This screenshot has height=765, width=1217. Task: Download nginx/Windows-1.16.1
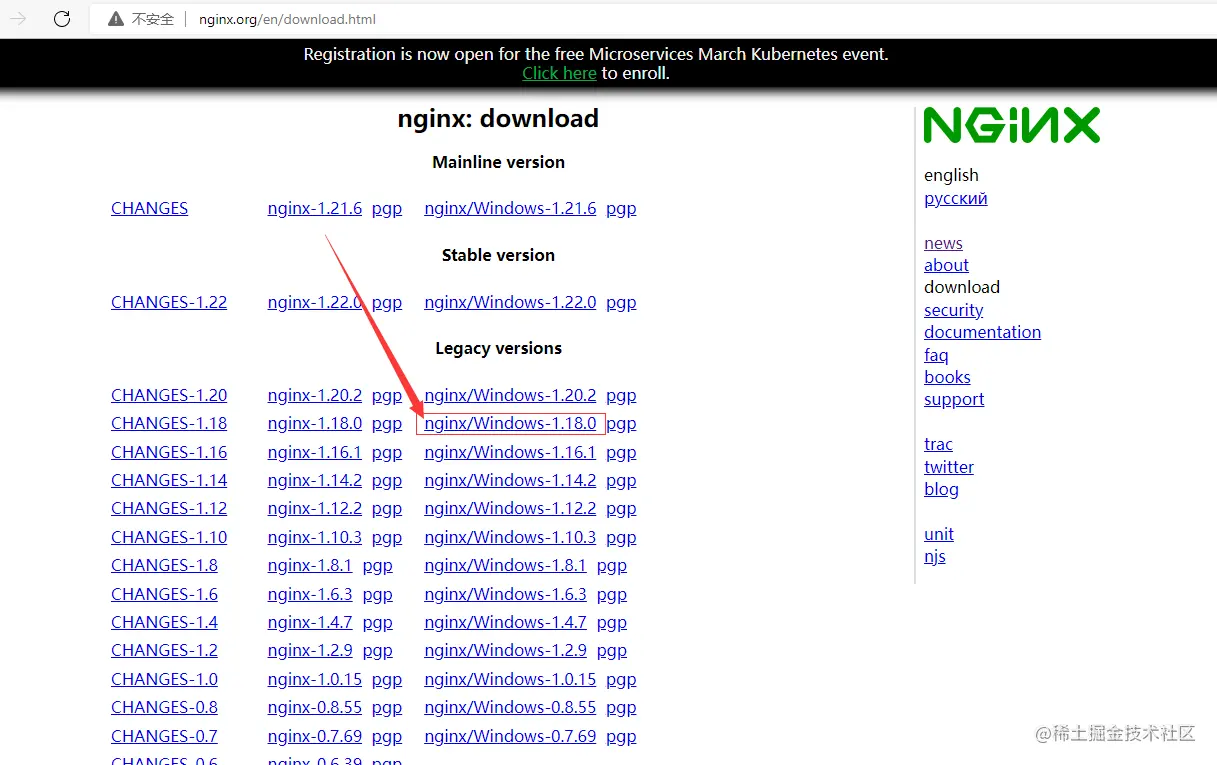tap(510, 452)
